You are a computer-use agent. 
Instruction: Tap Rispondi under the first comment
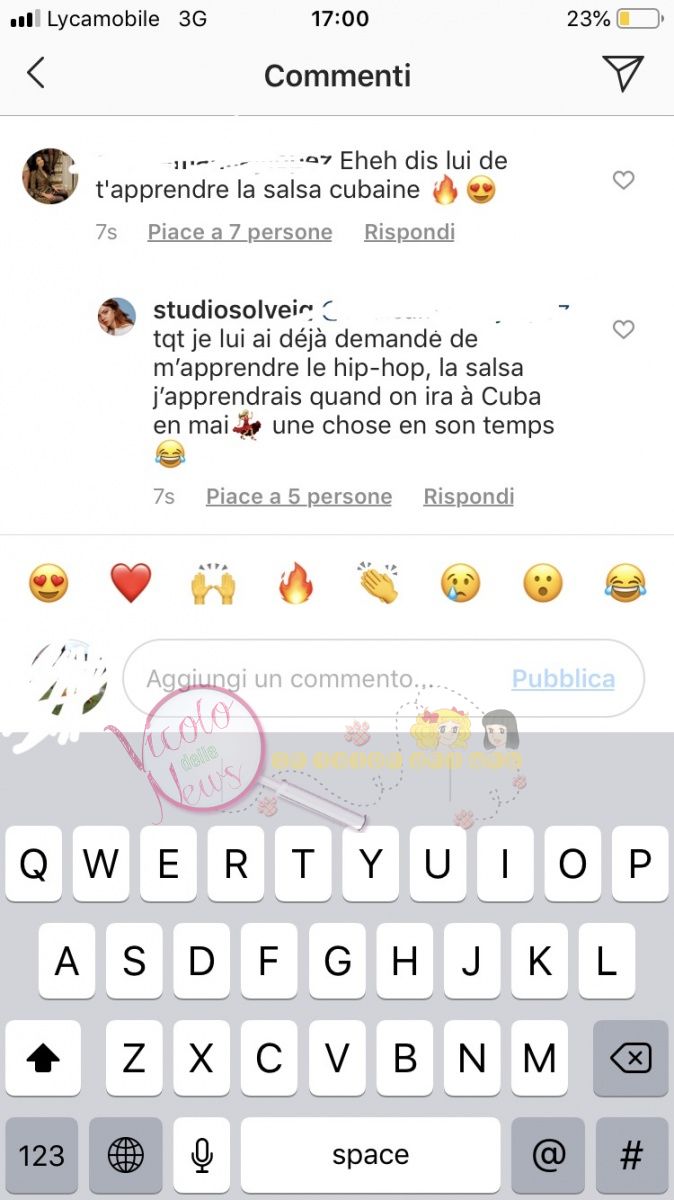click(409, 232)
